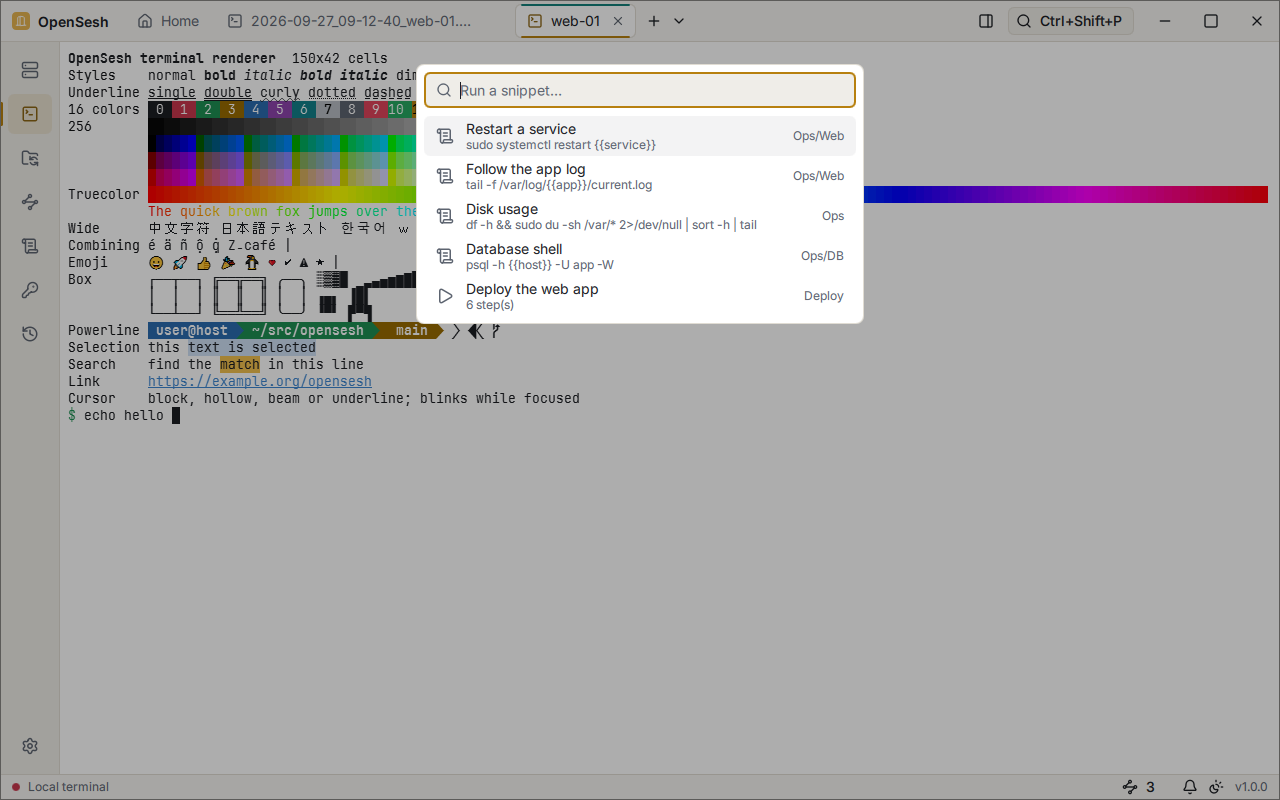Viewport: 1280px width, 800px height.
Task: Toggle the side panel layout icon
Action: (986, 21)
